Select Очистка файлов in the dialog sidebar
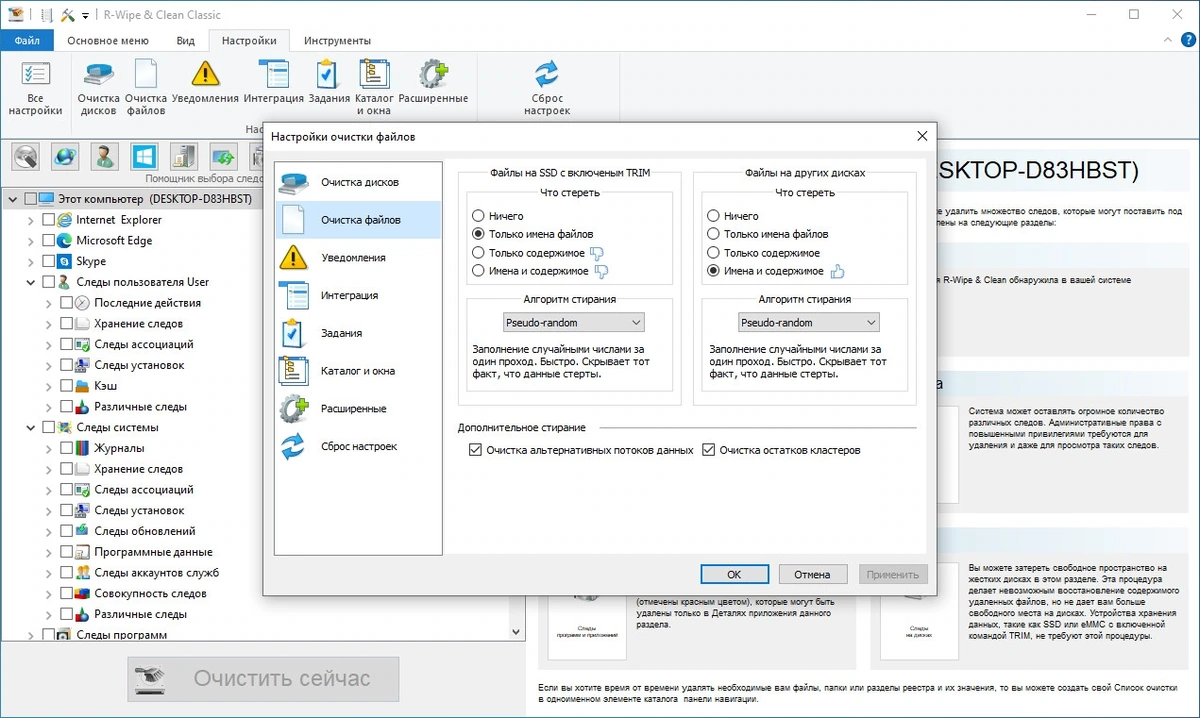 (x=359, y=220)
